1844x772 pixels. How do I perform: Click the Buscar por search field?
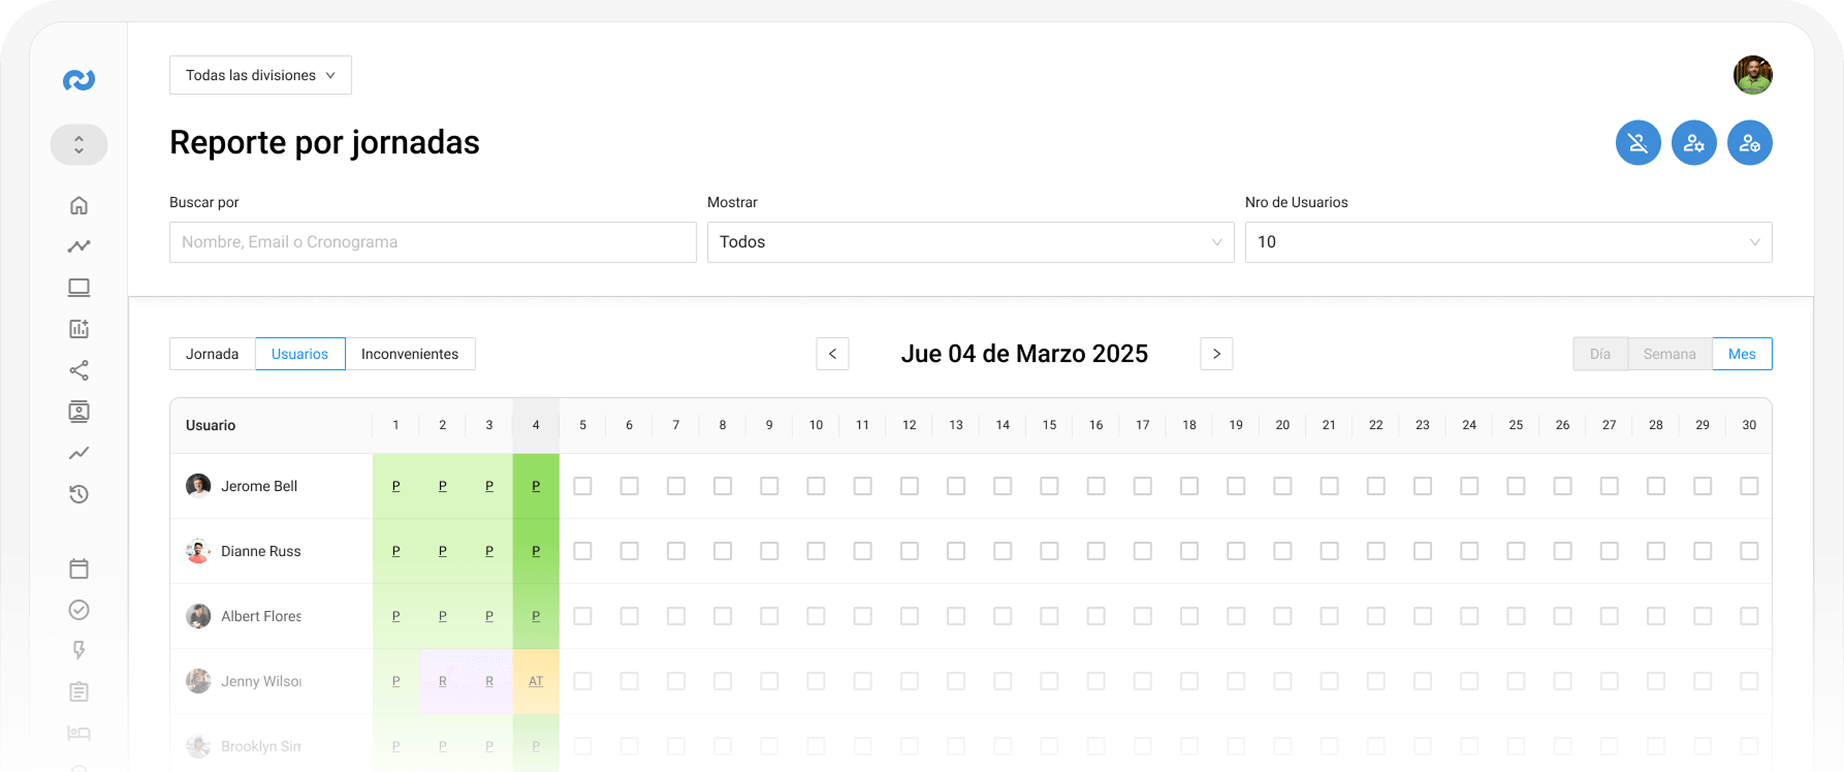coord(432,242)
